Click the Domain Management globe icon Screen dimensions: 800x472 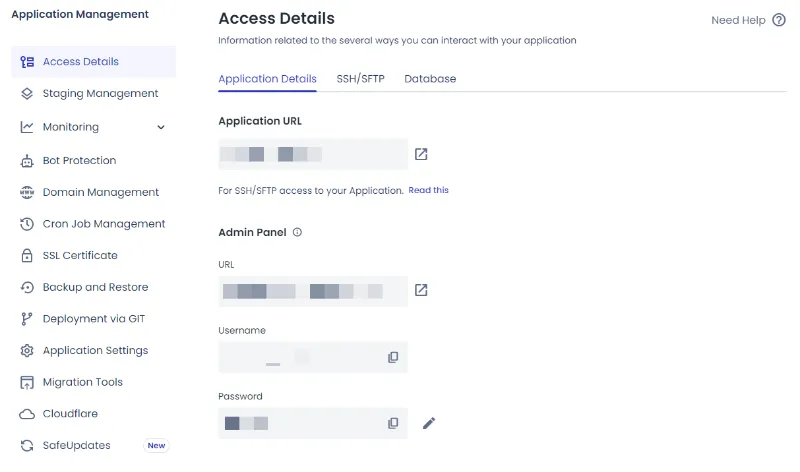[x=27, y=192]
